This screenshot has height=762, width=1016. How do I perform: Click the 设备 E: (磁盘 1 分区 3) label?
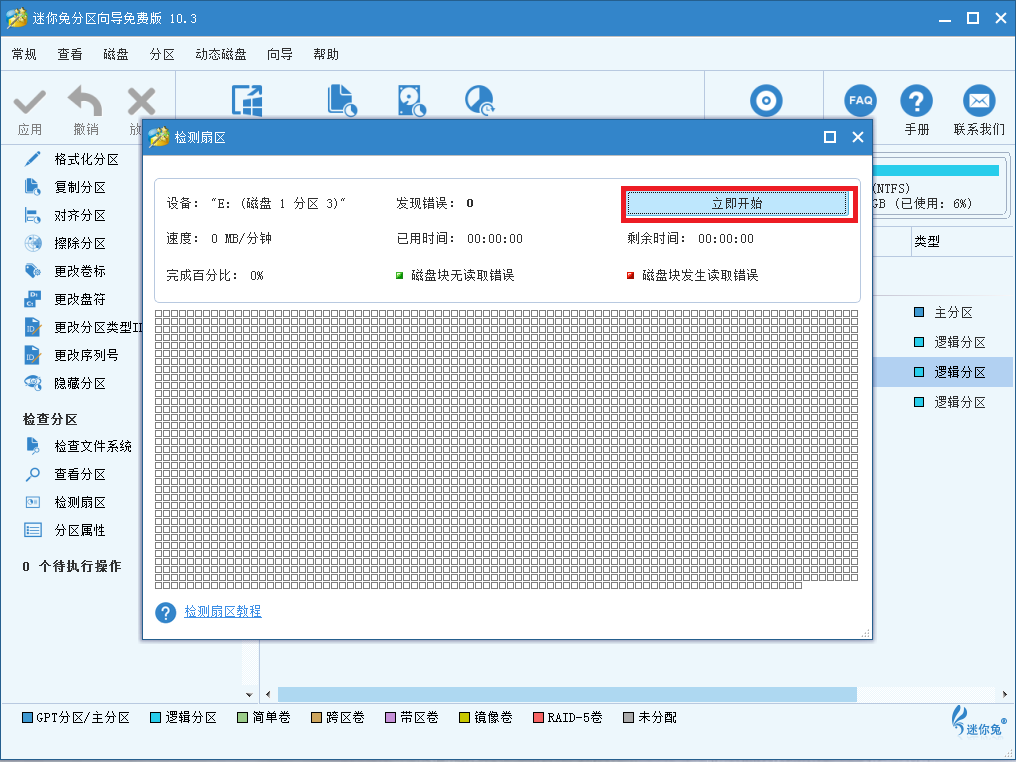point(256,203)
